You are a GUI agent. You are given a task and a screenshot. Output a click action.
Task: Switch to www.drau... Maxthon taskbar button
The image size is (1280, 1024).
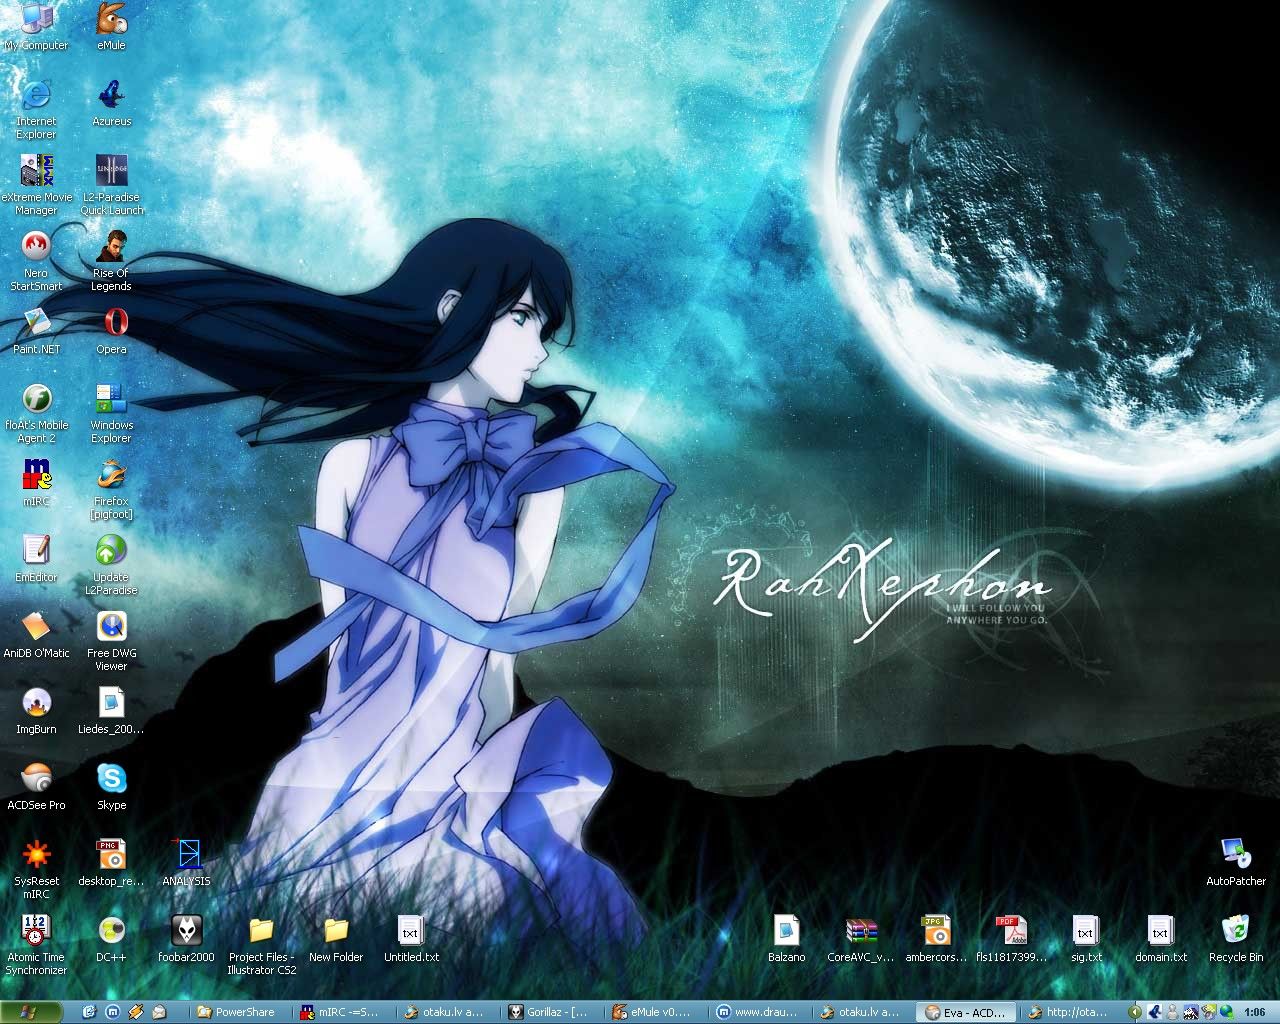pos(760,1011)
